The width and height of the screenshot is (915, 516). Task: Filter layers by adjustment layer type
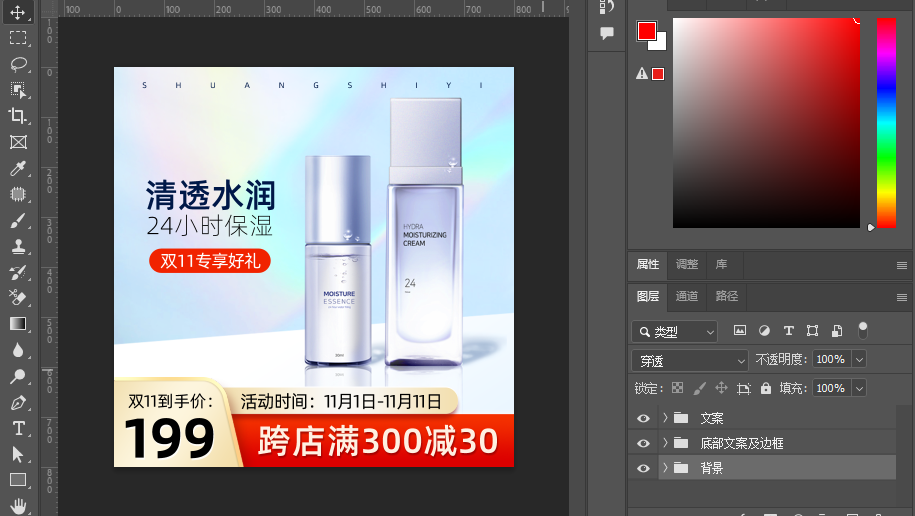coord(764,330)
